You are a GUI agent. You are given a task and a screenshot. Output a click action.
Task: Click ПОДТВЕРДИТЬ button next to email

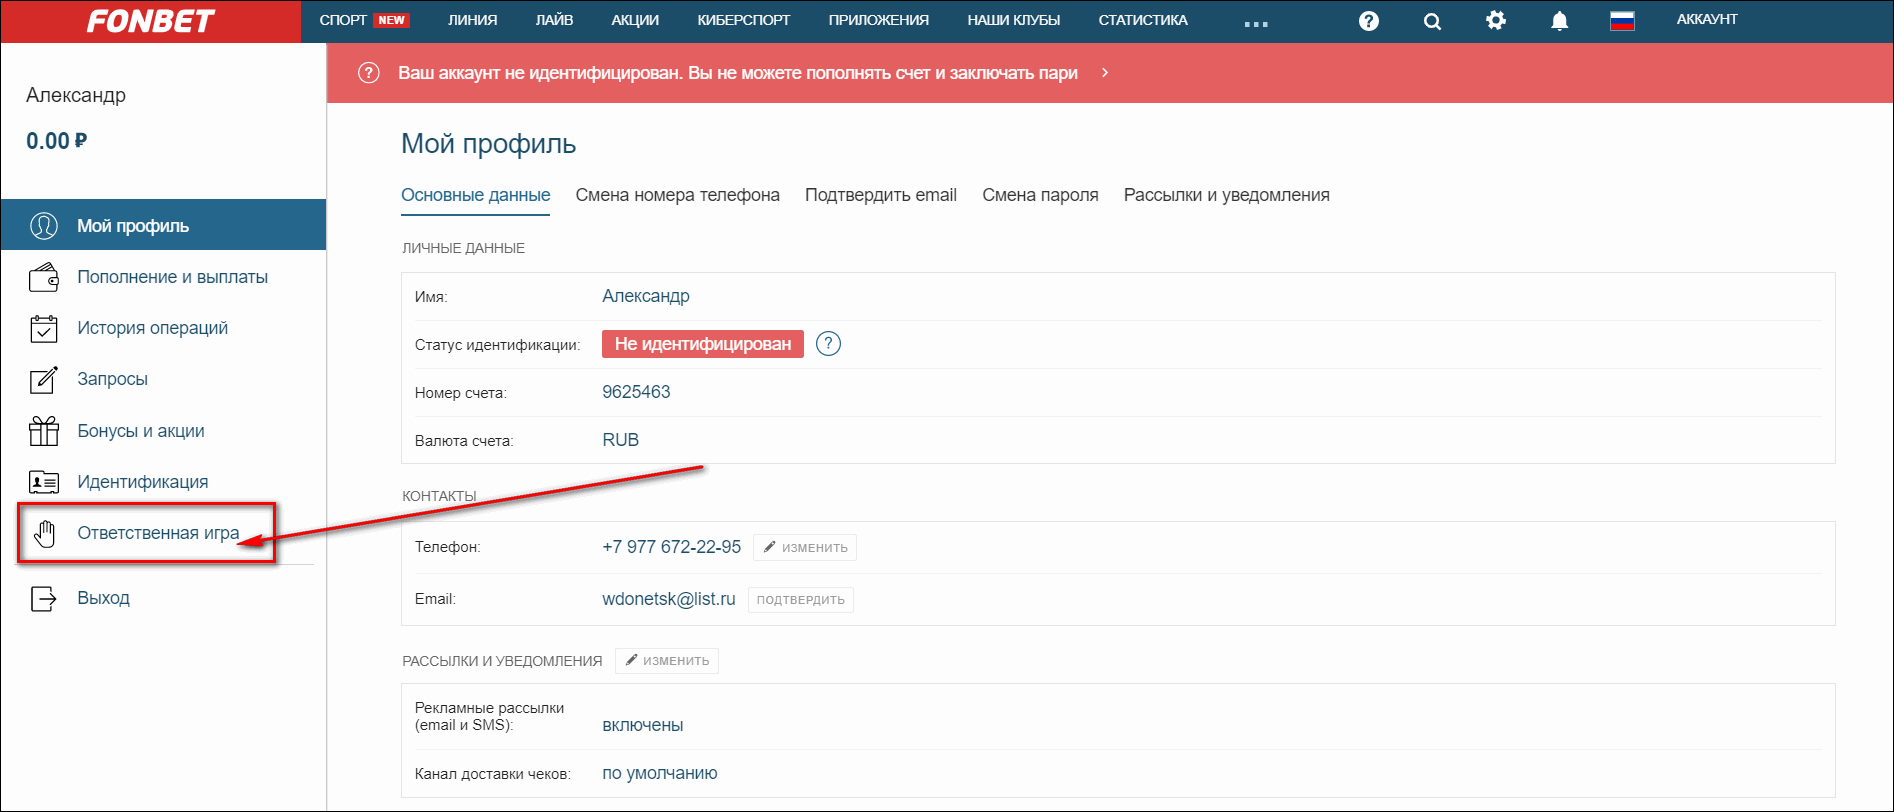[x=800, y=600]
